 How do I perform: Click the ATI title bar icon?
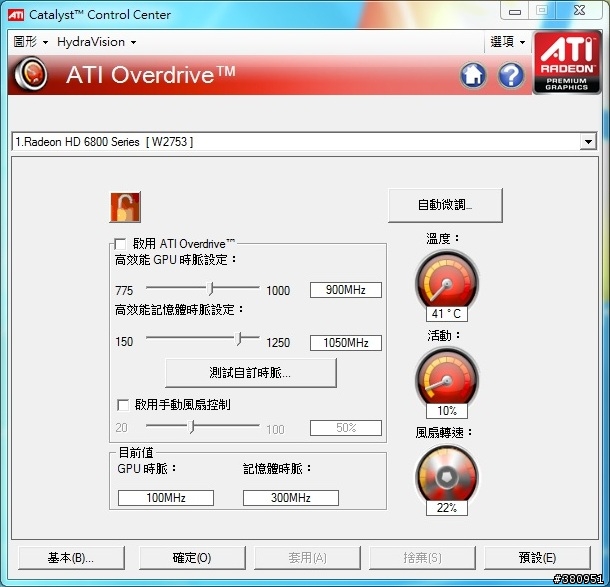16,15
